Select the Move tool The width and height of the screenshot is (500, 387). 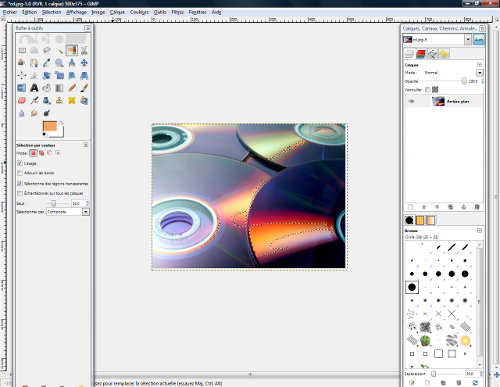point(84,63)
